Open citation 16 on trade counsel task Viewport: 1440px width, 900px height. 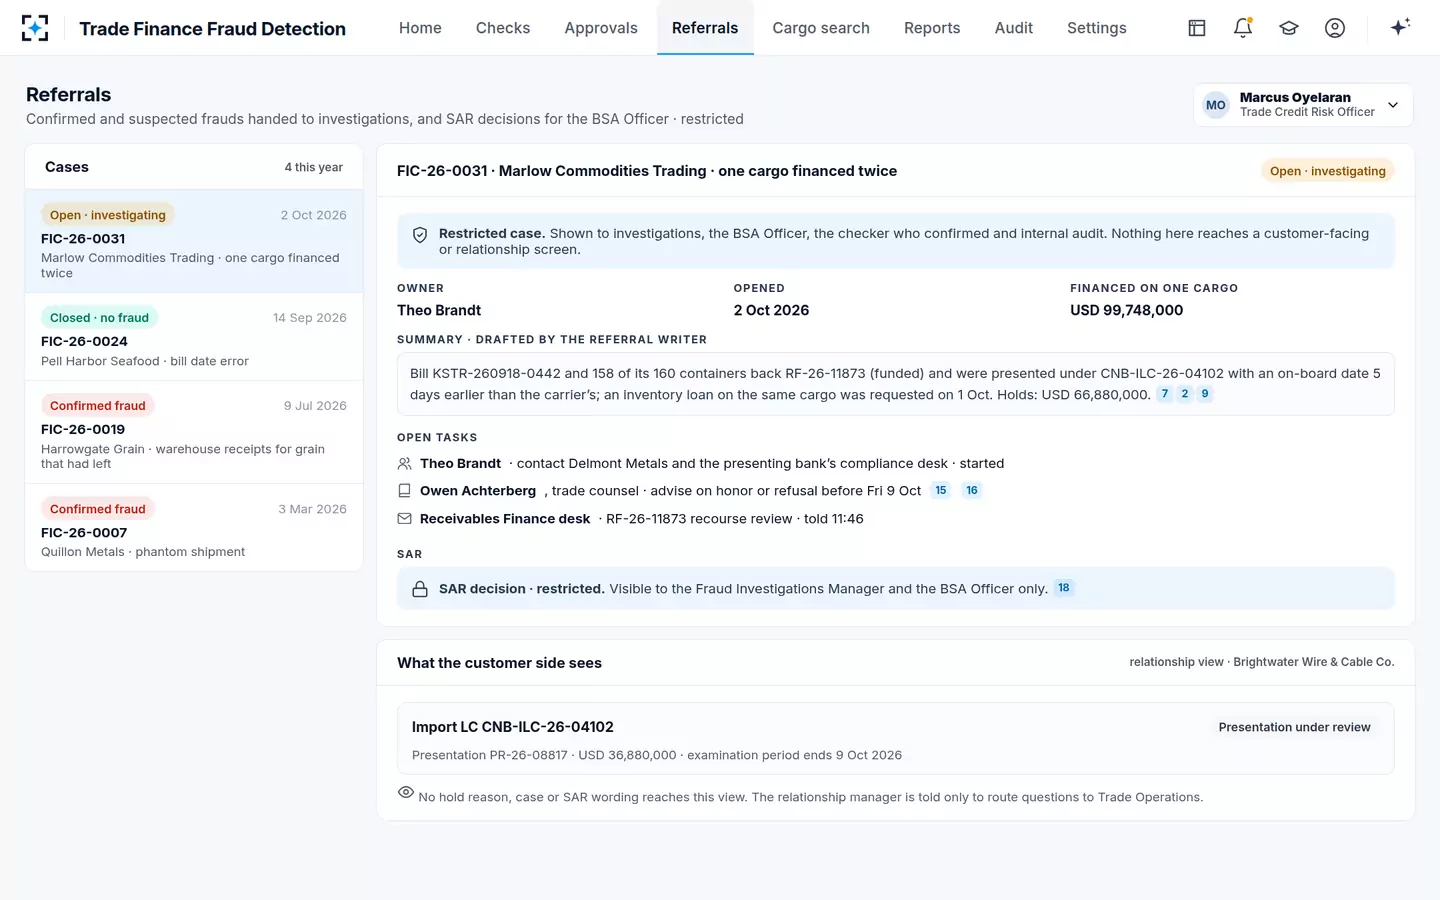coord(972,490)
